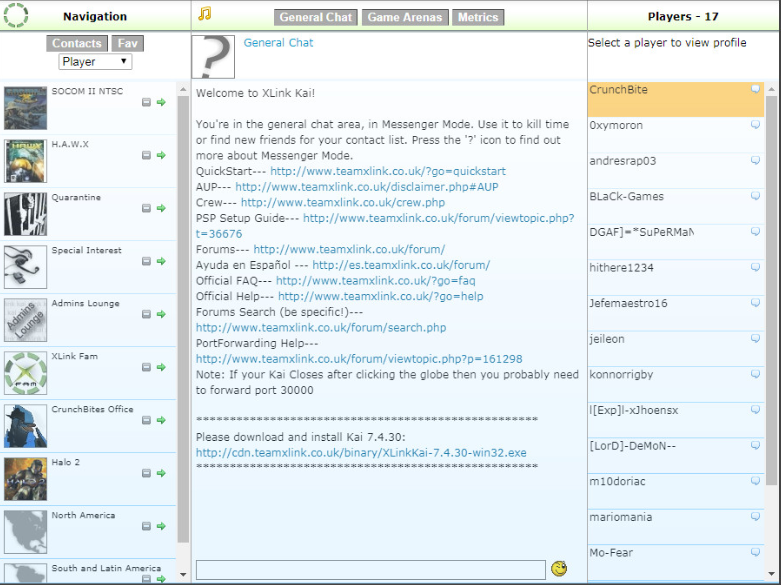The height and width of the screenshot is (585, 781).
Task: Open the Kai 7.4.30 download link
Action: [x=361, y=452]
